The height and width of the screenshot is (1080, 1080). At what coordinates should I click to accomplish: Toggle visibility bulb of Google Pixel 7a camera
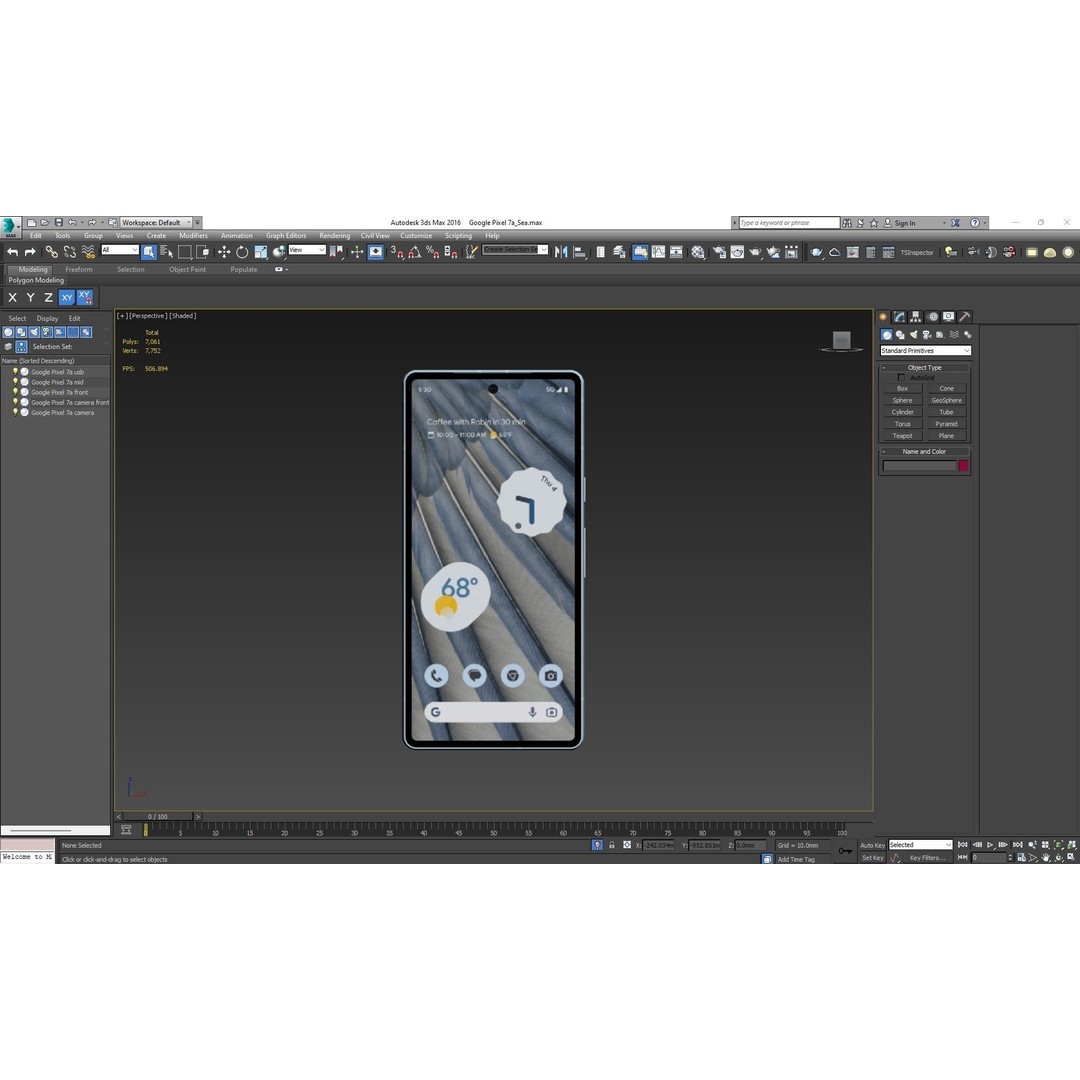click(15, 413)
